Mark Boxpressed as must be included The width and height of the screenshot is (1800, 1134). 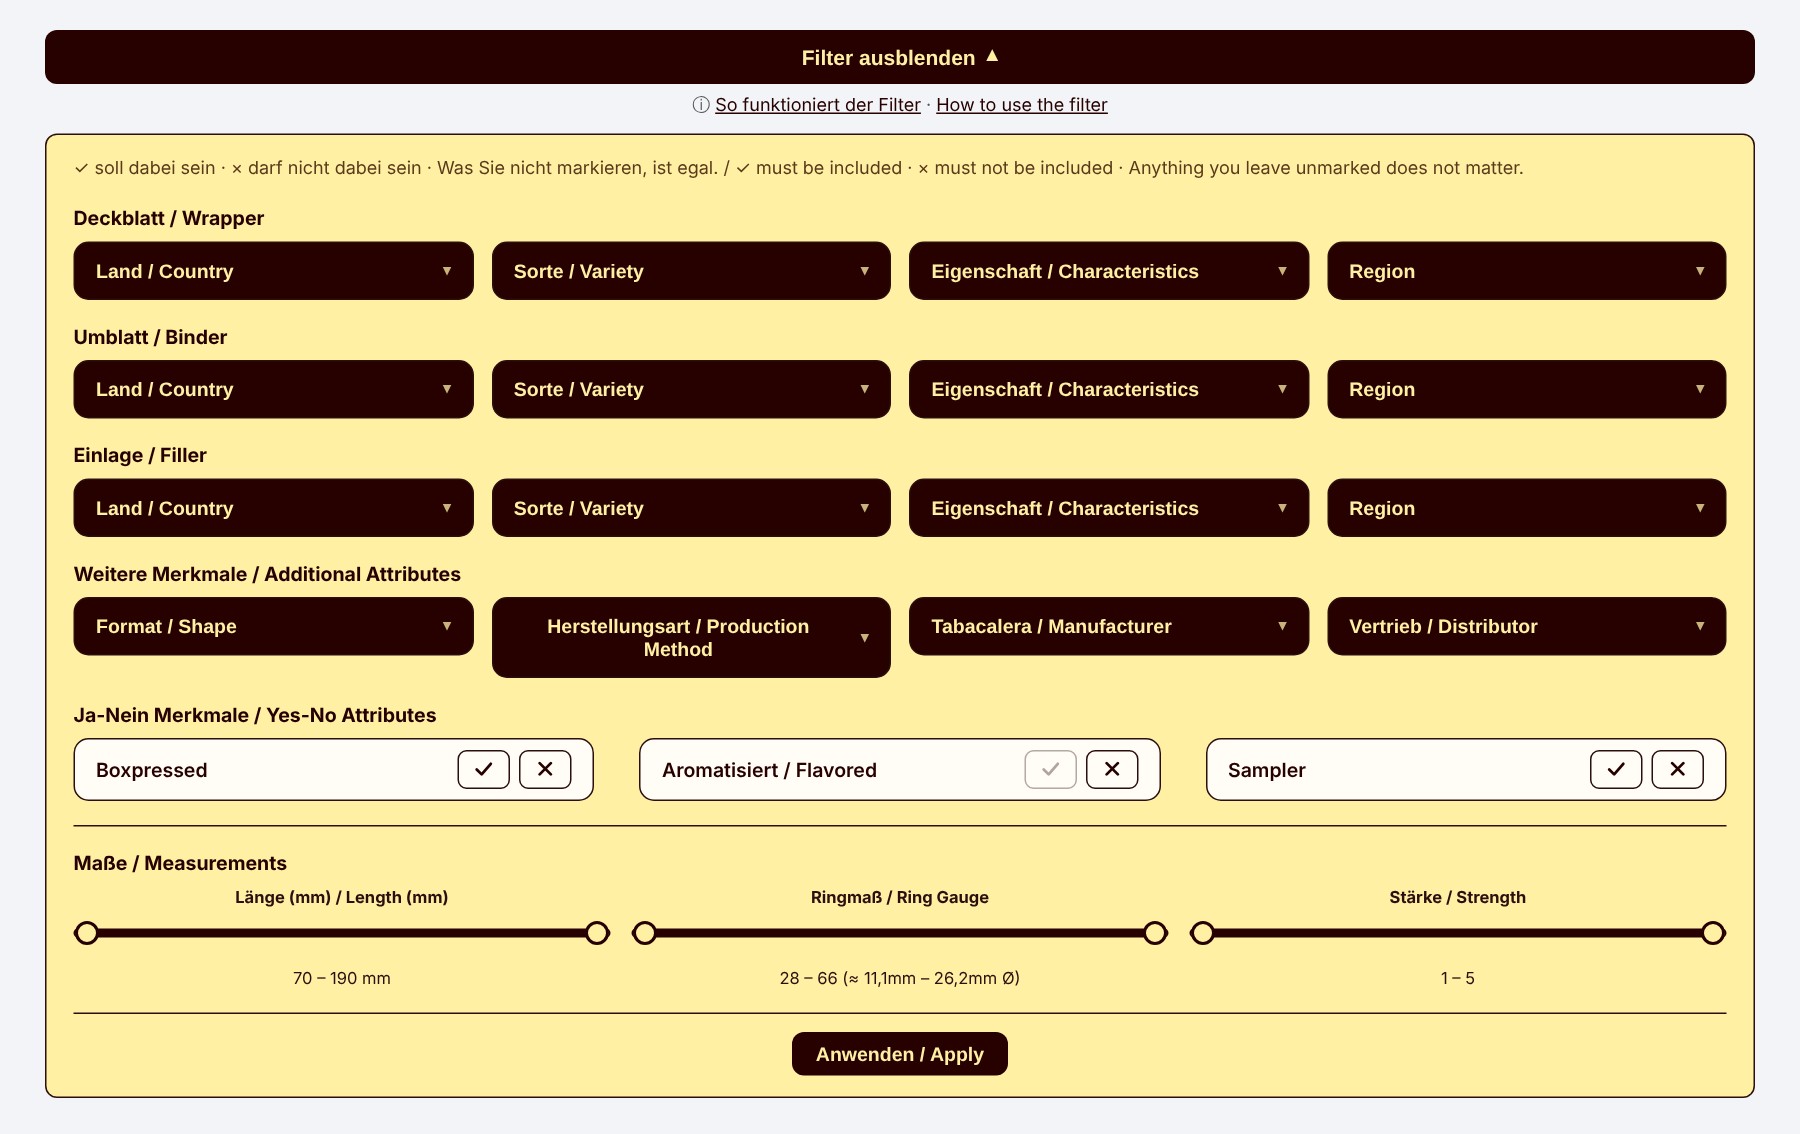[x=484, y=769]
